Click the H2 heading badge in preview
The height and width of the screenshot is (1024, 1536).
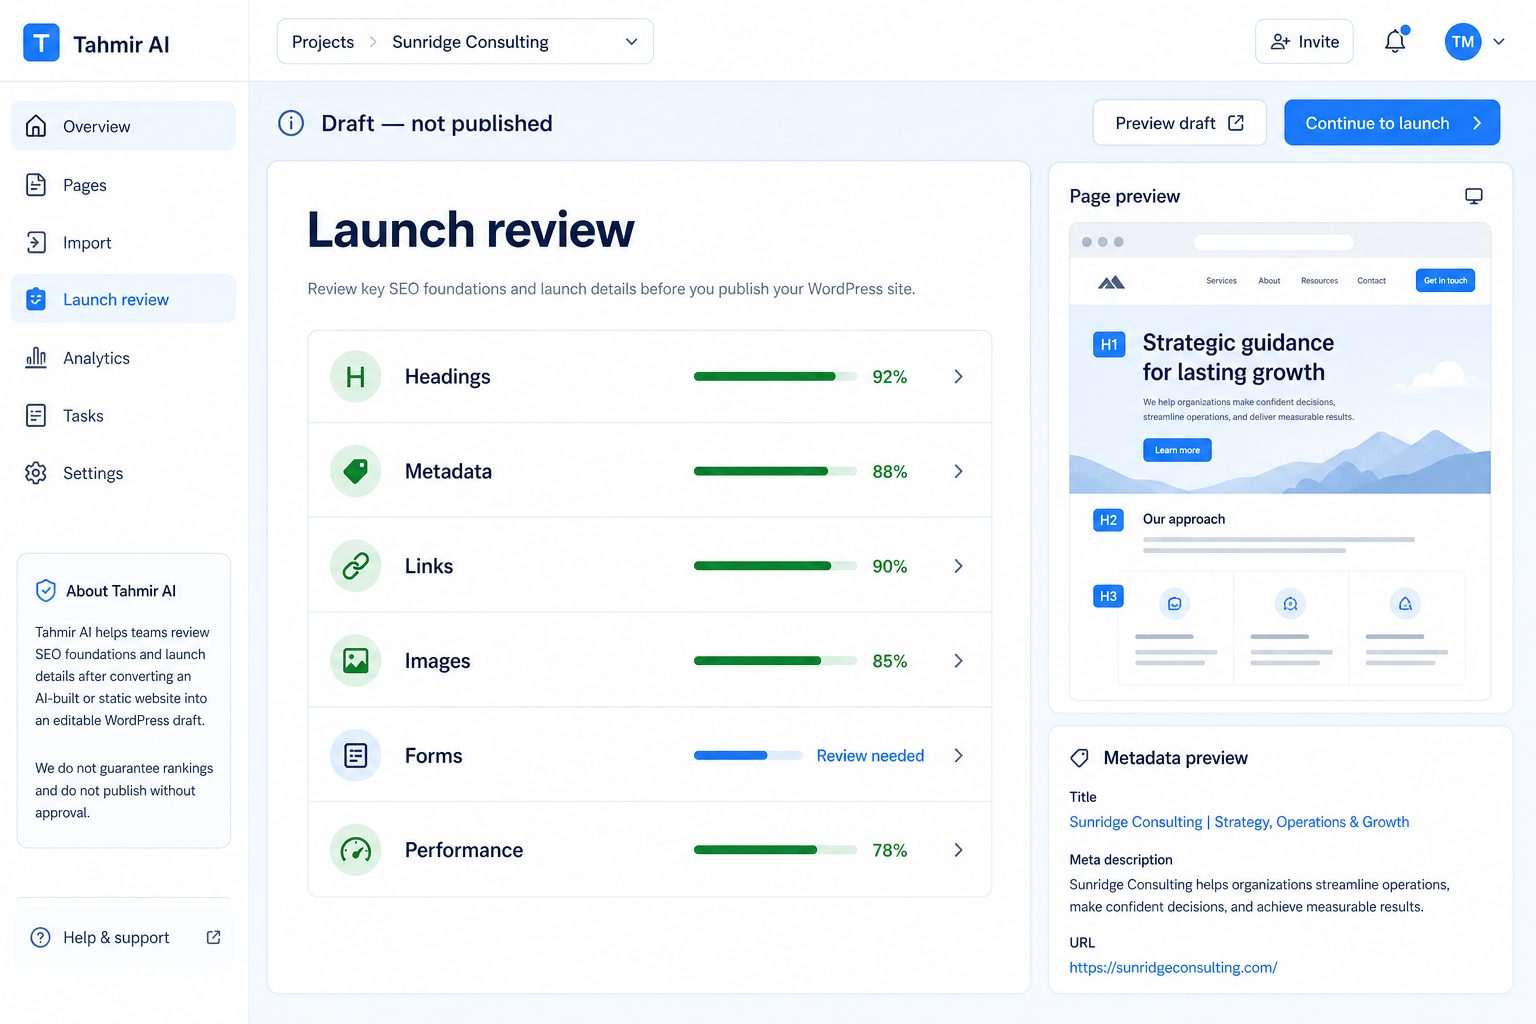[x=1108, y=520]
